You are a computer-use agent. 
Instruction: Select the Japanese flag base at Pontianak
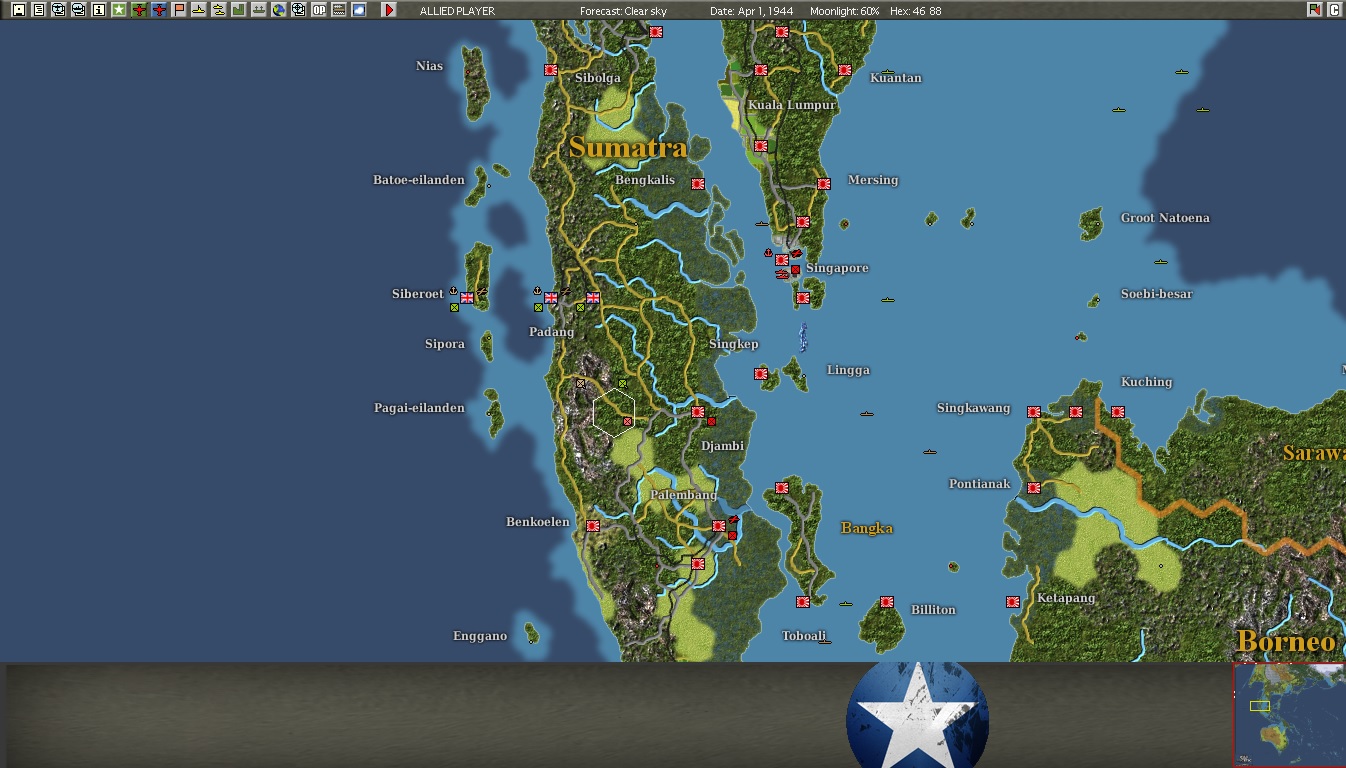click(x=1034, y=488)
